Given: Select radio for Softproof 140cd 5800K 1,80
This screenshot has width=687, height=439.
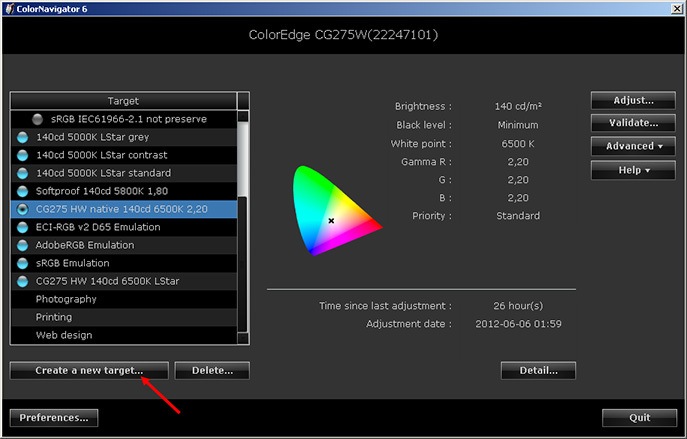Looking at the screenshot, I should click(x=22, y=191).
